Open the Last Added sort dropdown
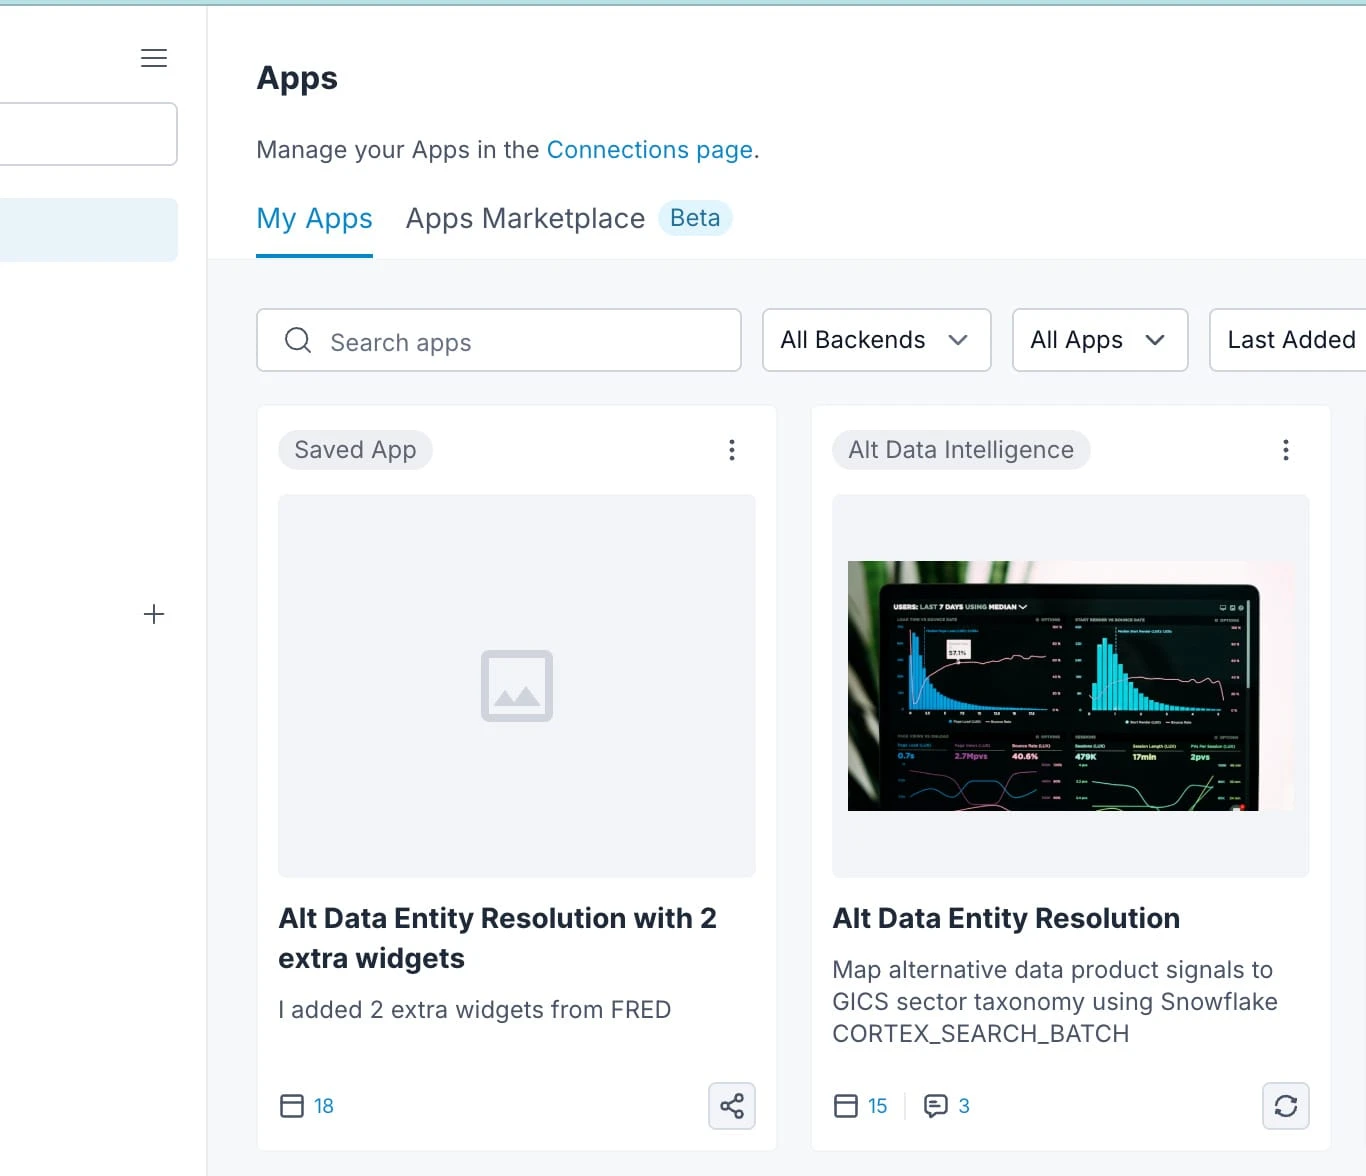 1293,340
